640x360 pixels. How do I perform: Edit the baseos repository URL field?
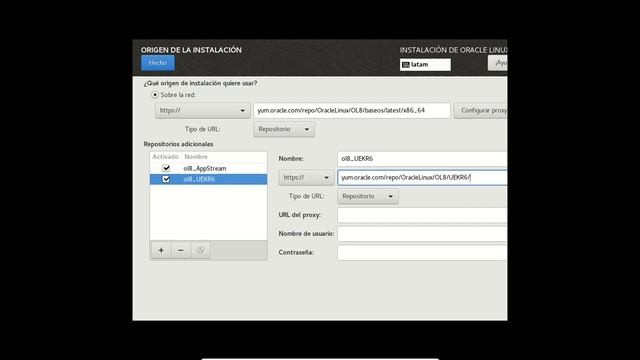(x=352, y=110)
